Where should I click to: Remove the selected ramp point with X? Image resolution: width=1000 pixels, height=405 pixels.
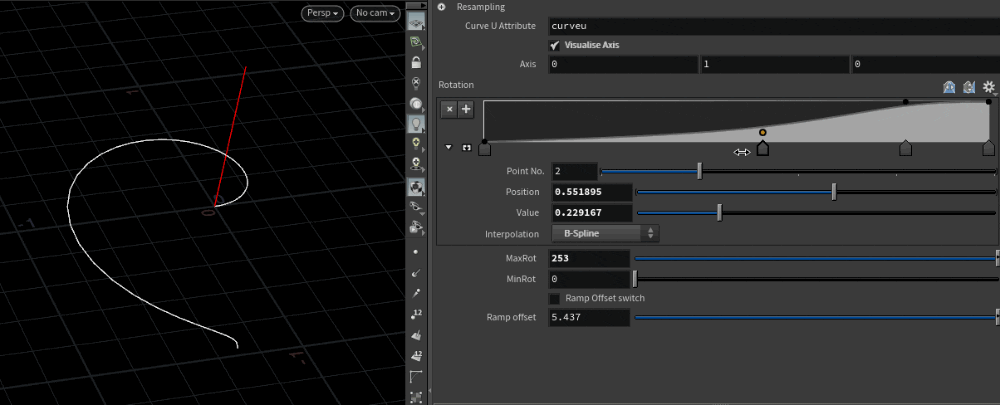click(450, 109)
